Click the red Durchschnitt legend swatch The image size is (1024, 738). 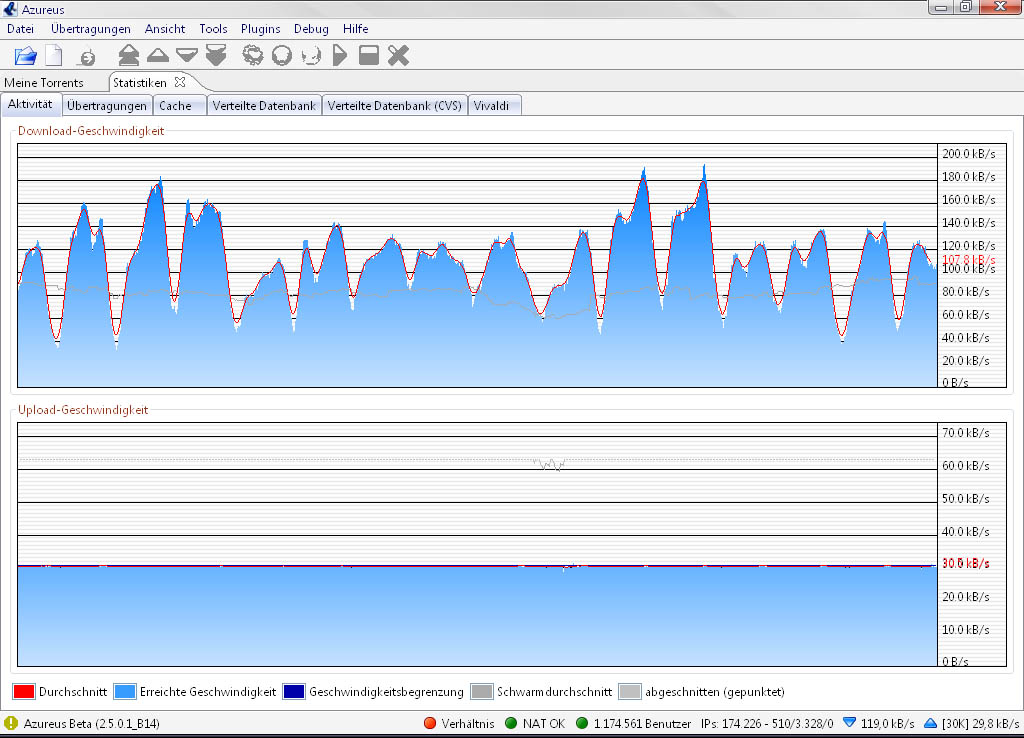(x=24, y=692)
